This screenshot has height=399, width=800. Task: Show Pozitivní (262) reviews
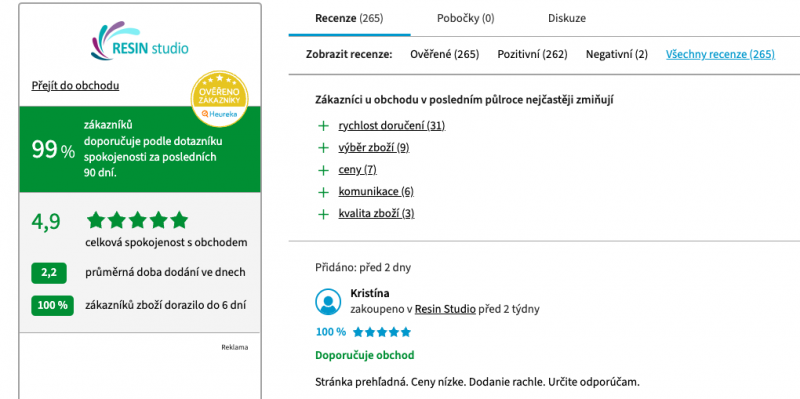pyautogui.click(x=532, y=54)
